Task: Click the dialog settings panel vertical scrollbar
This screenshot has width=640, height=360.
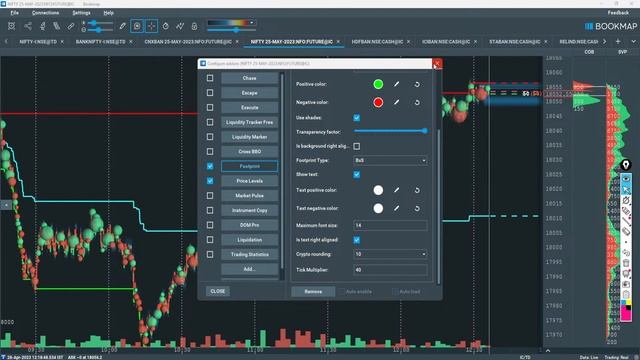Action: [438, 206]
